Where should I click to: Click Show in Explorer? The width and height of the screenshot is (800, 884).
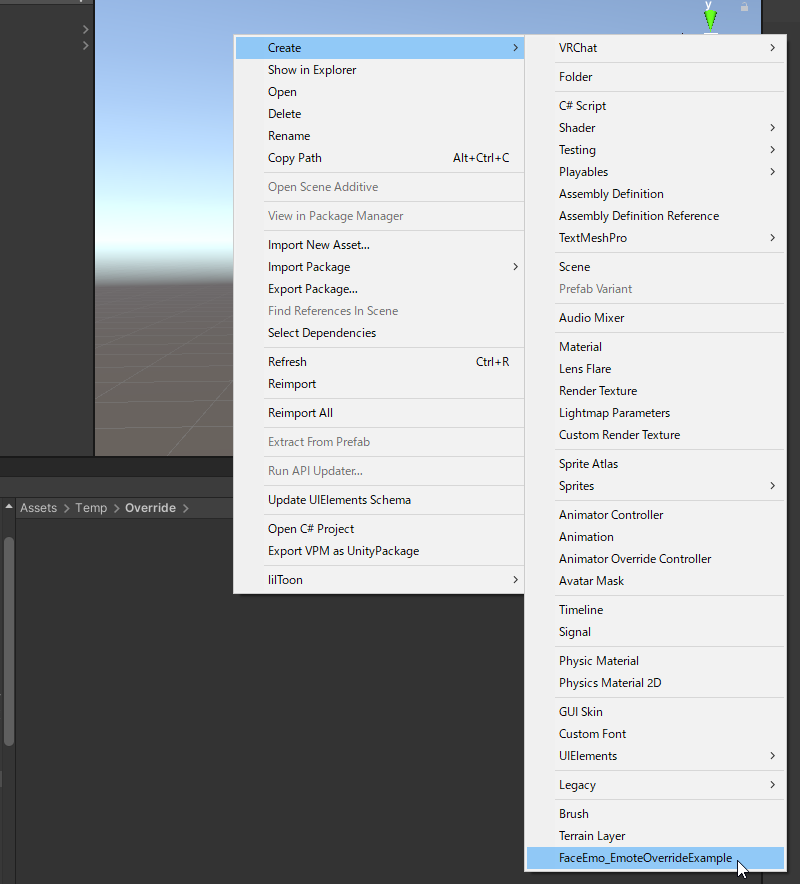click(312, 70)
